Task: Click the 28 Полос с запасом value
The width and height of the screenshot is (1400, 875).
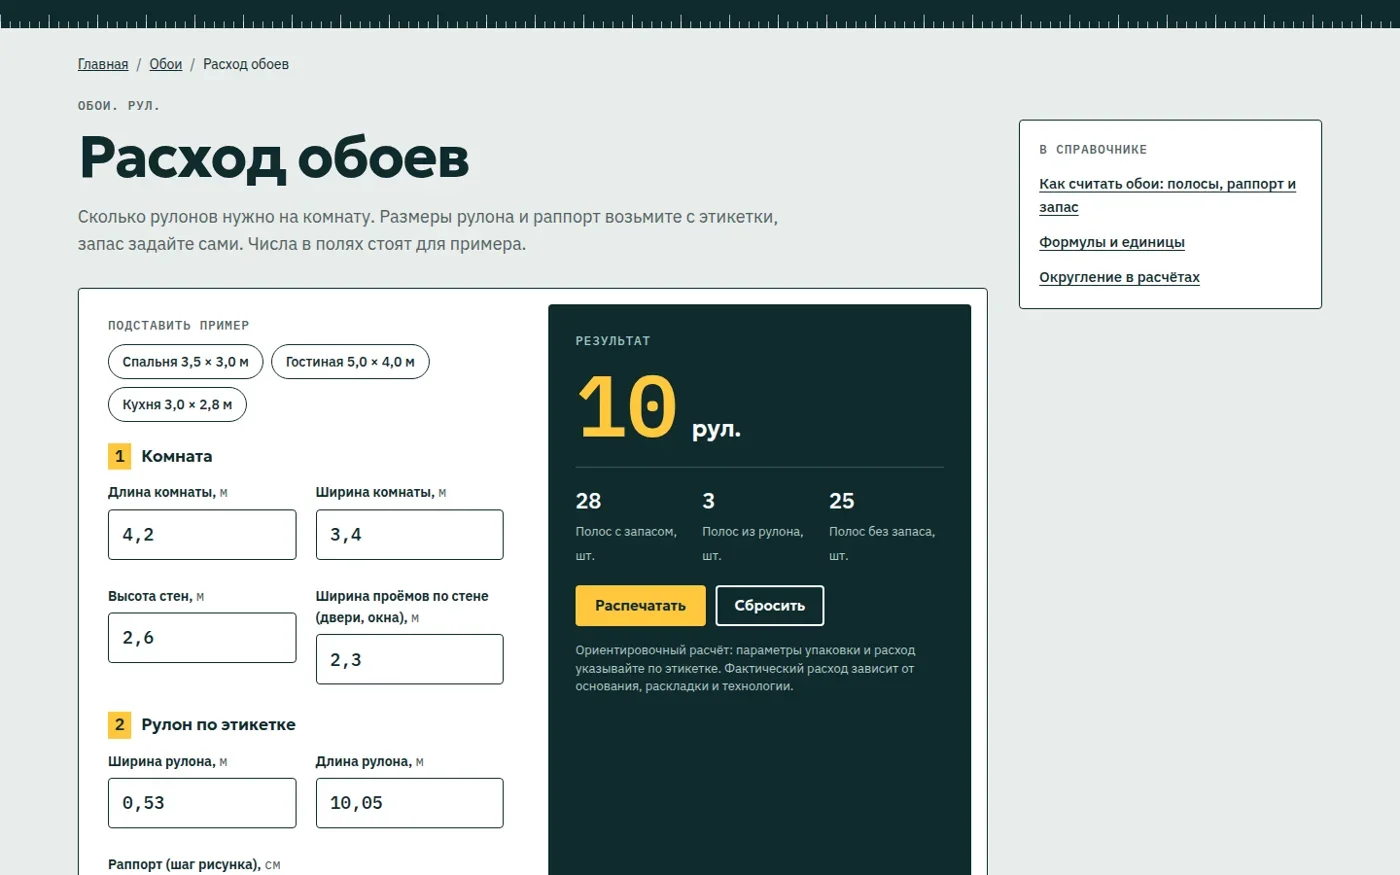Action: click(x=588, y=501)
